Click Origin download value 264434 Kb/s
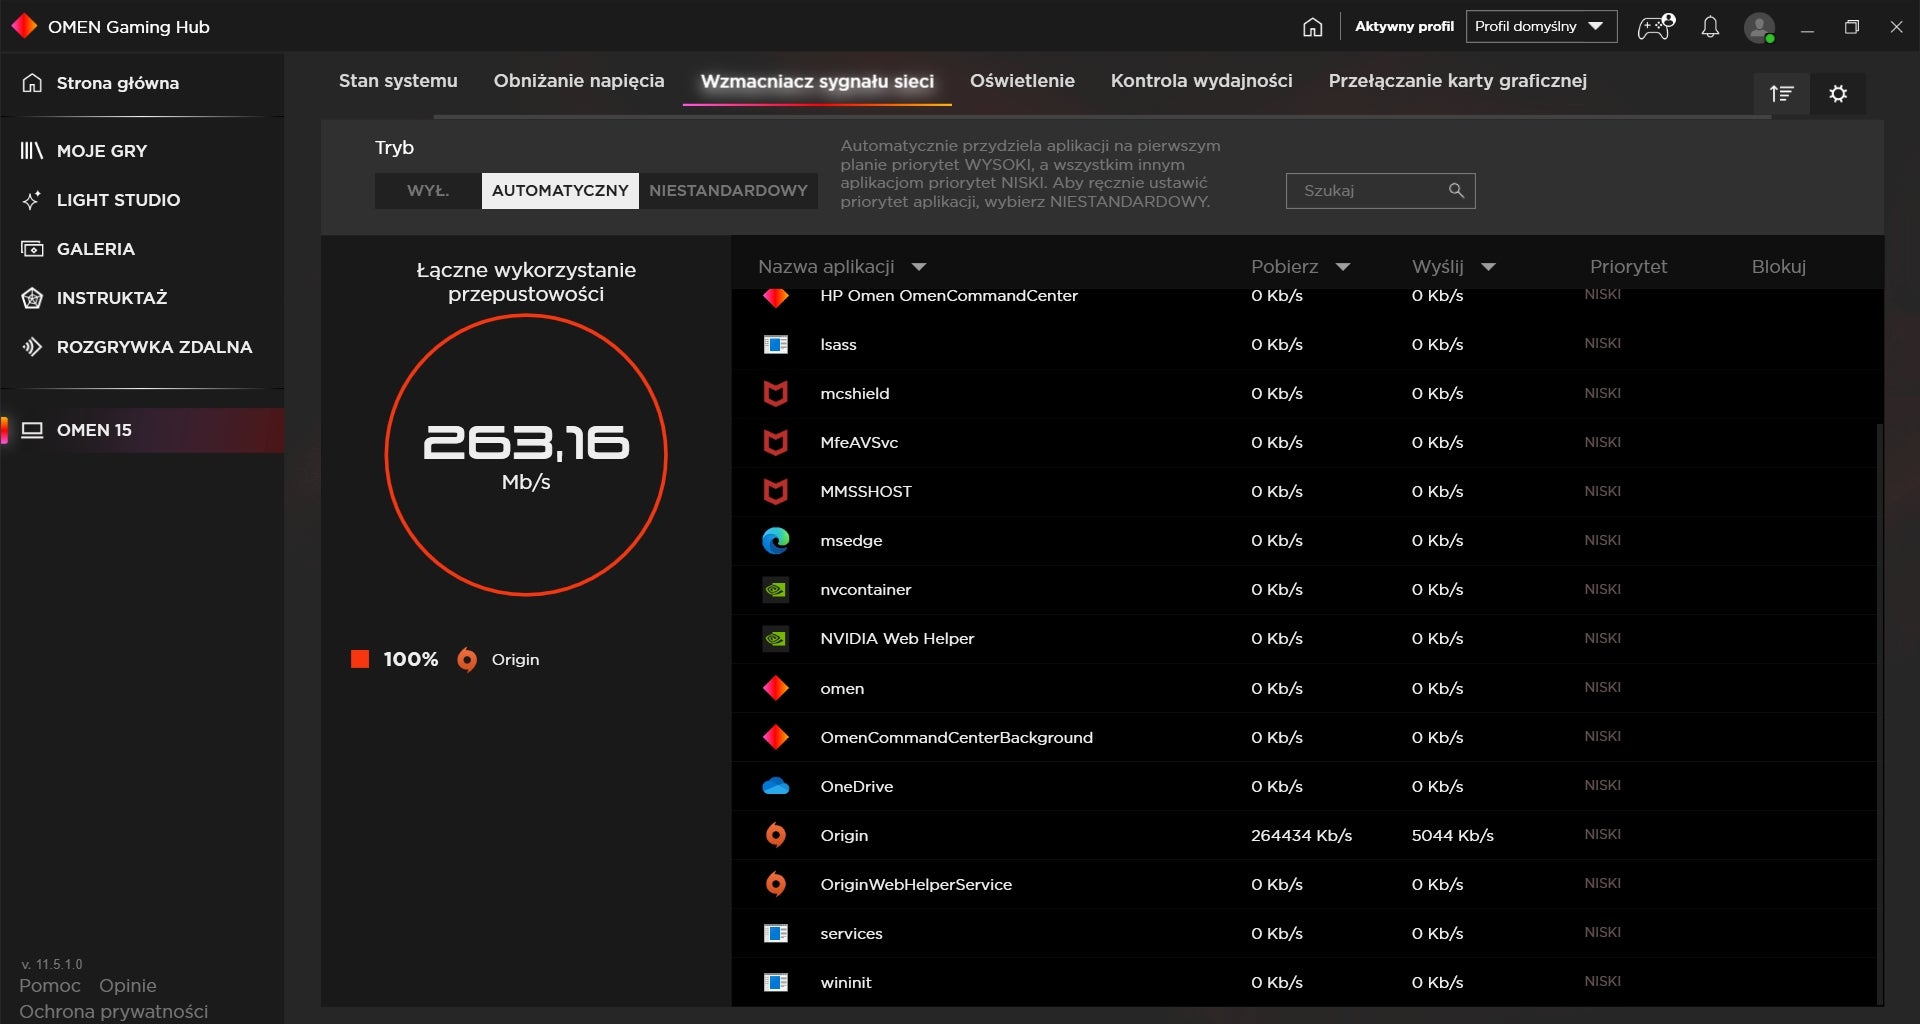This screenshot has height=1024, width=1920. (1301, 835)
